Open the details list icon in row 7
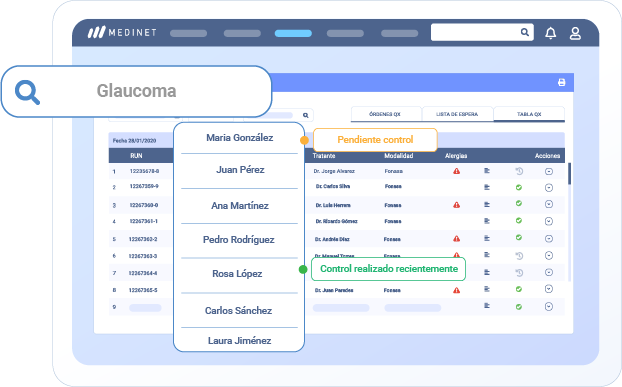Viewport: 622px width, 387px height. pos(487,272)
